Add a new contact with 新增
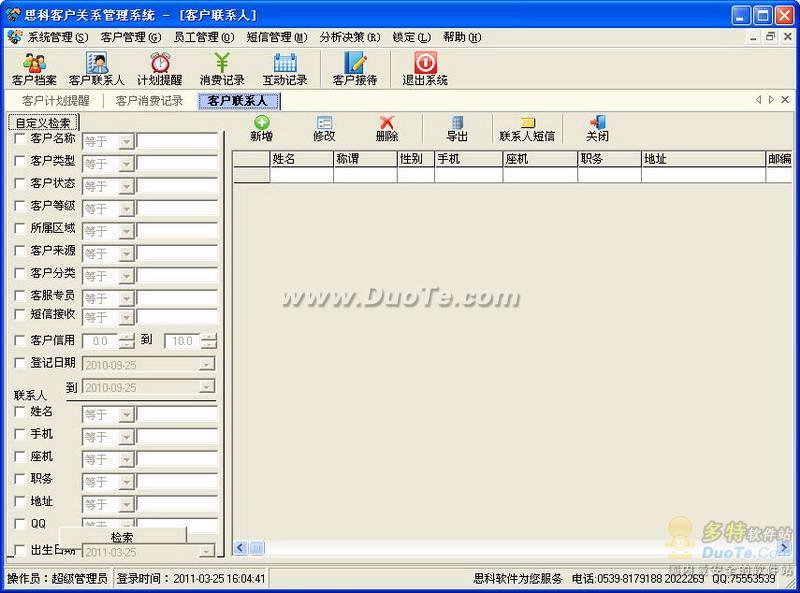Screen dimensions: 800x593 (261, 128)
